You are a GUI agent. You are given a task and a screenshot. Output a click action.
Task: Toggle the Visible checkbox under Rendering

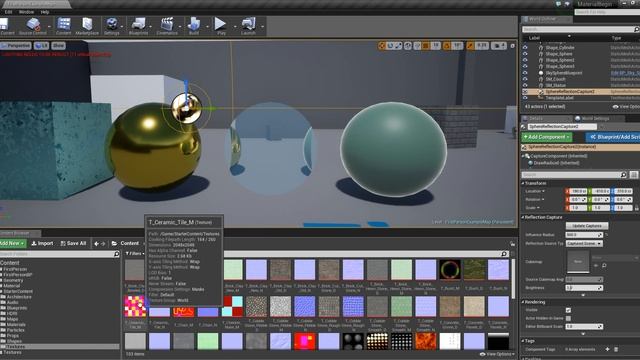[x=568, y=310]
